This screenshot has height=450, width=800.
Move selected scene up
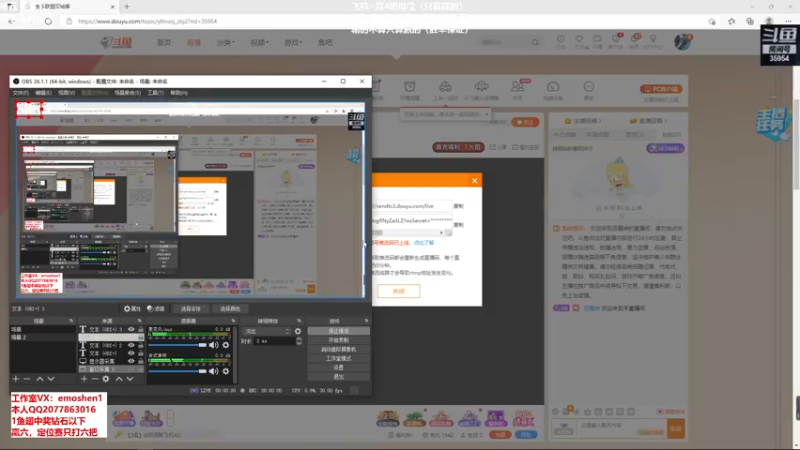[40, 379]
